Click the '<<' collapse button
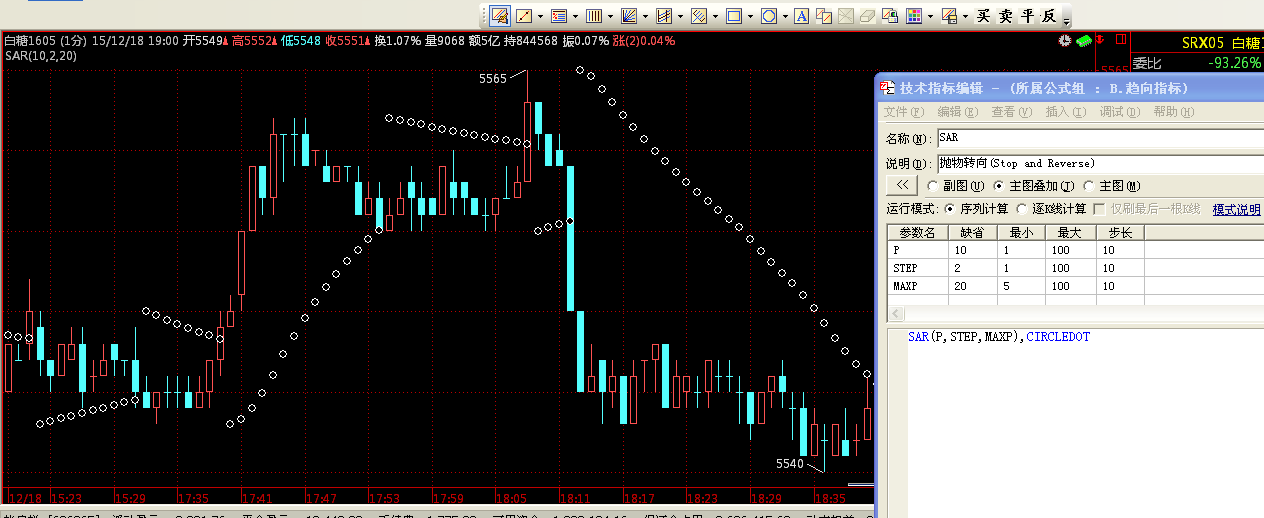 tap(902, 185)
